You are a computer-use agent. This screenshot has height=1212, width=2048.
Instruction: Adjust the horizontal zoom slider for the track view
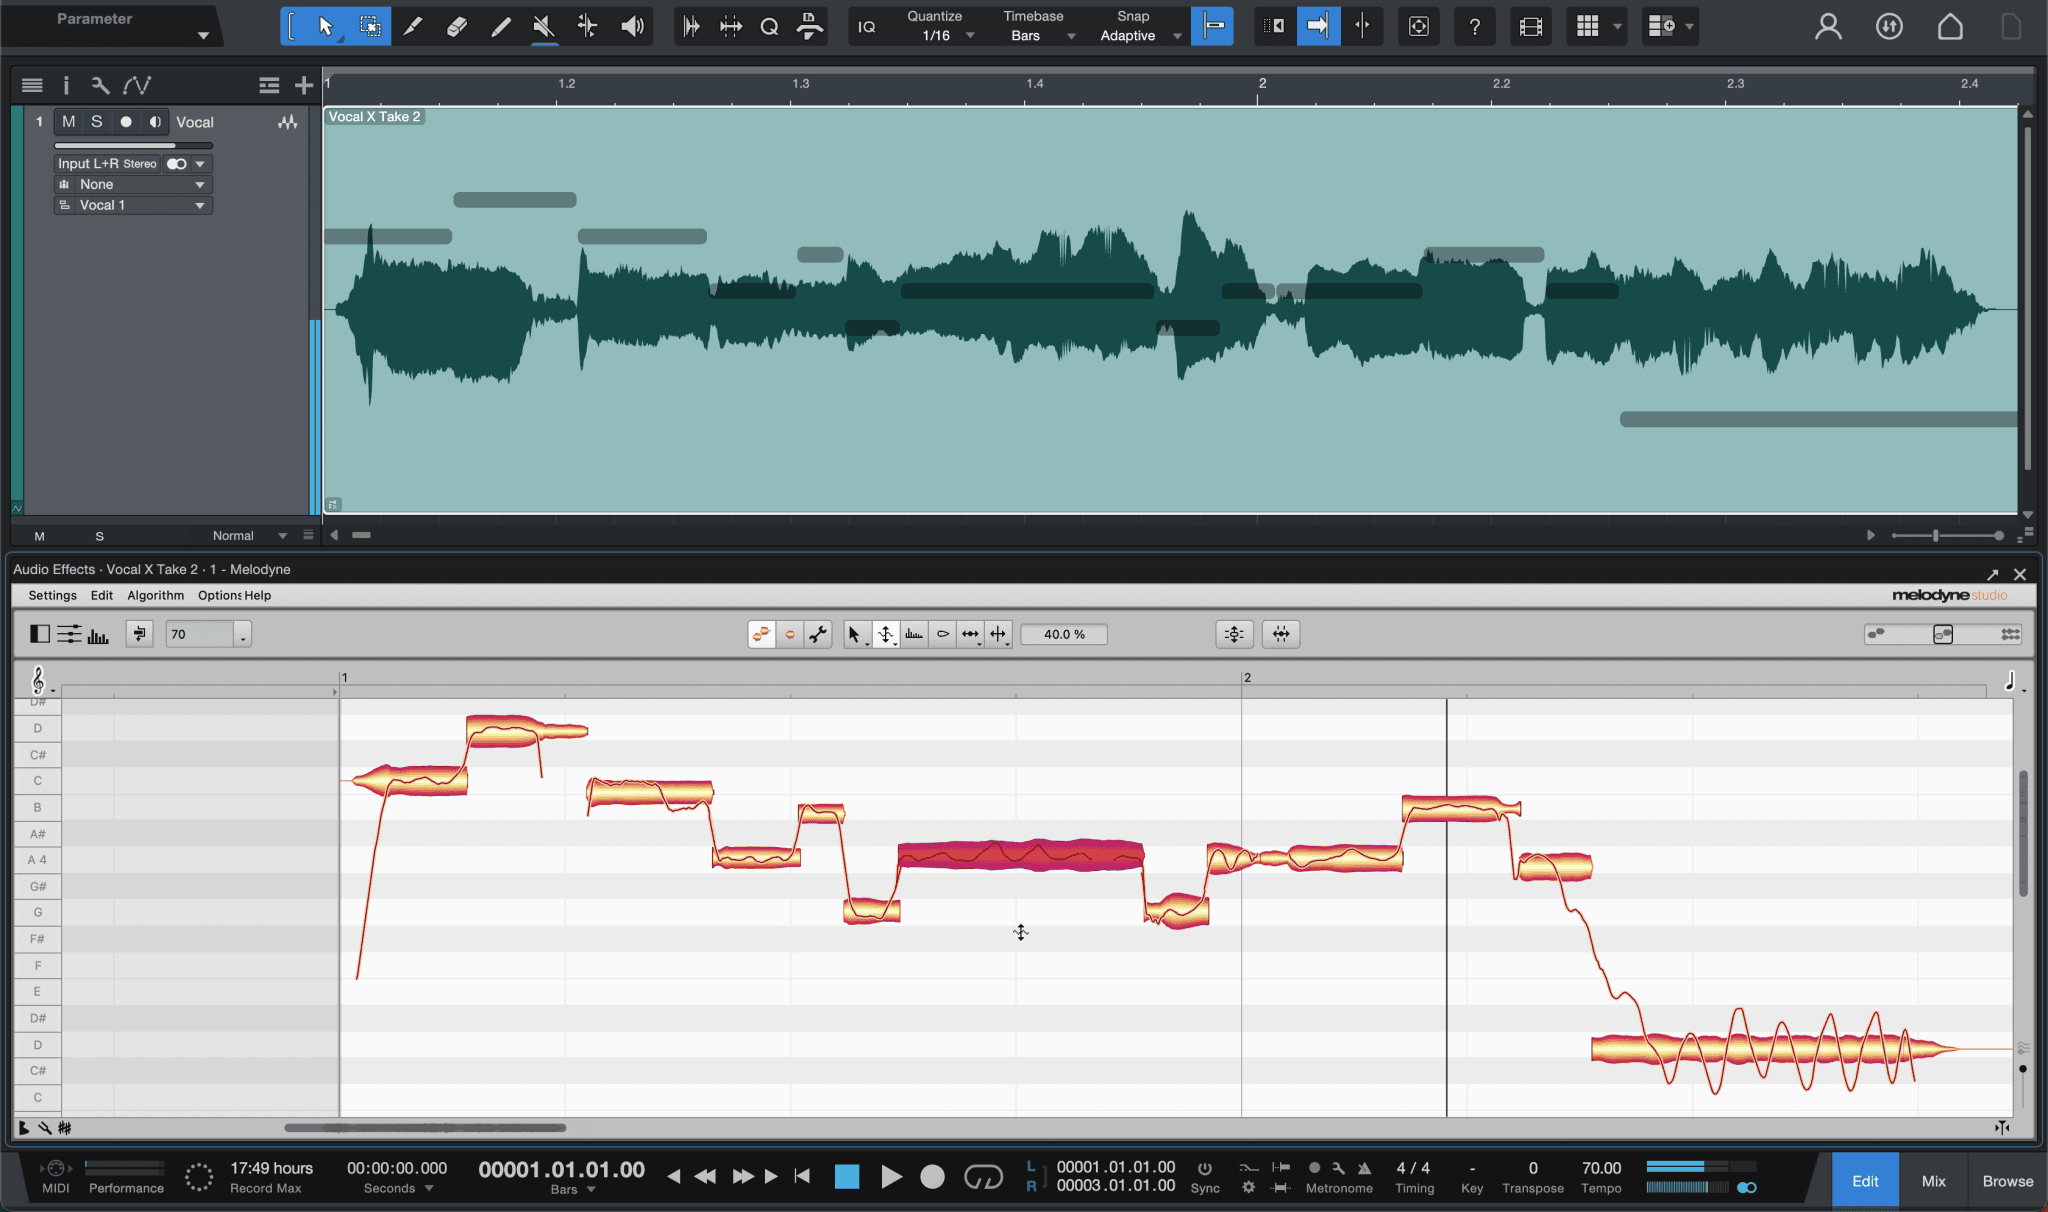pyautogui.click(x=1938, y=535)
